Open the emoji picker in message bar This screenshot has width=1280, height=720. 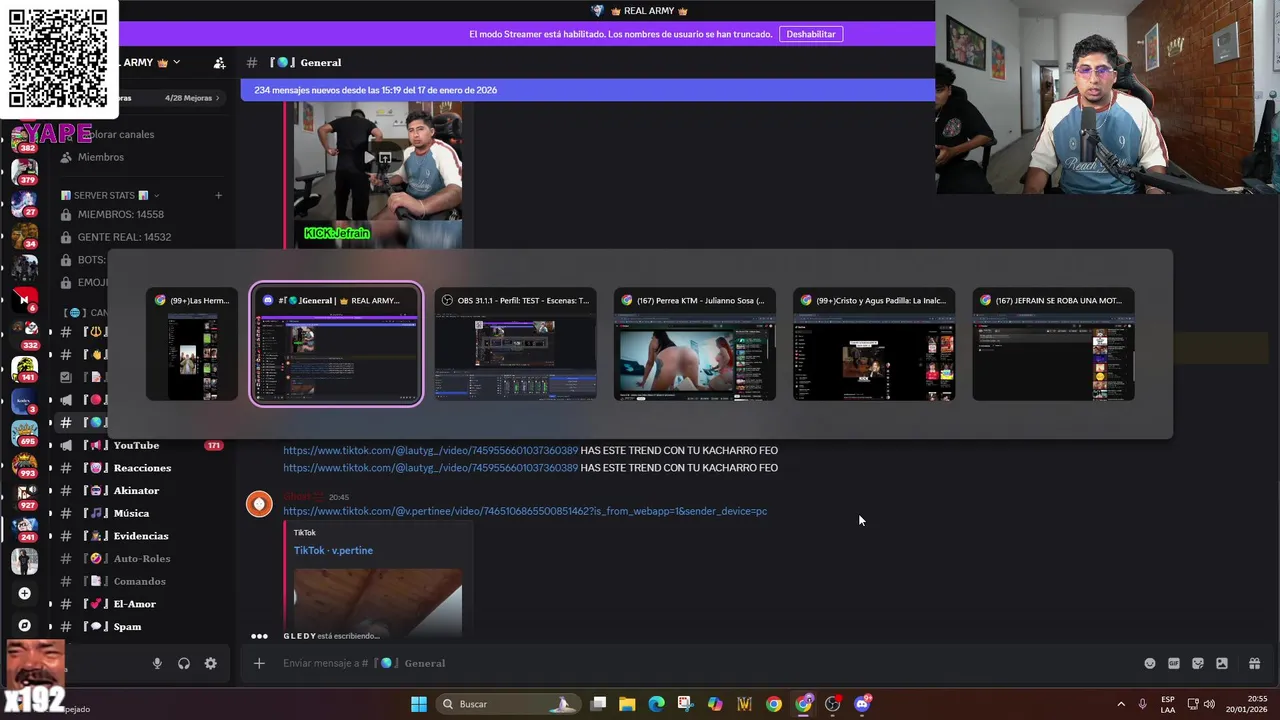pyautogui.click(x=1150, y=663)
